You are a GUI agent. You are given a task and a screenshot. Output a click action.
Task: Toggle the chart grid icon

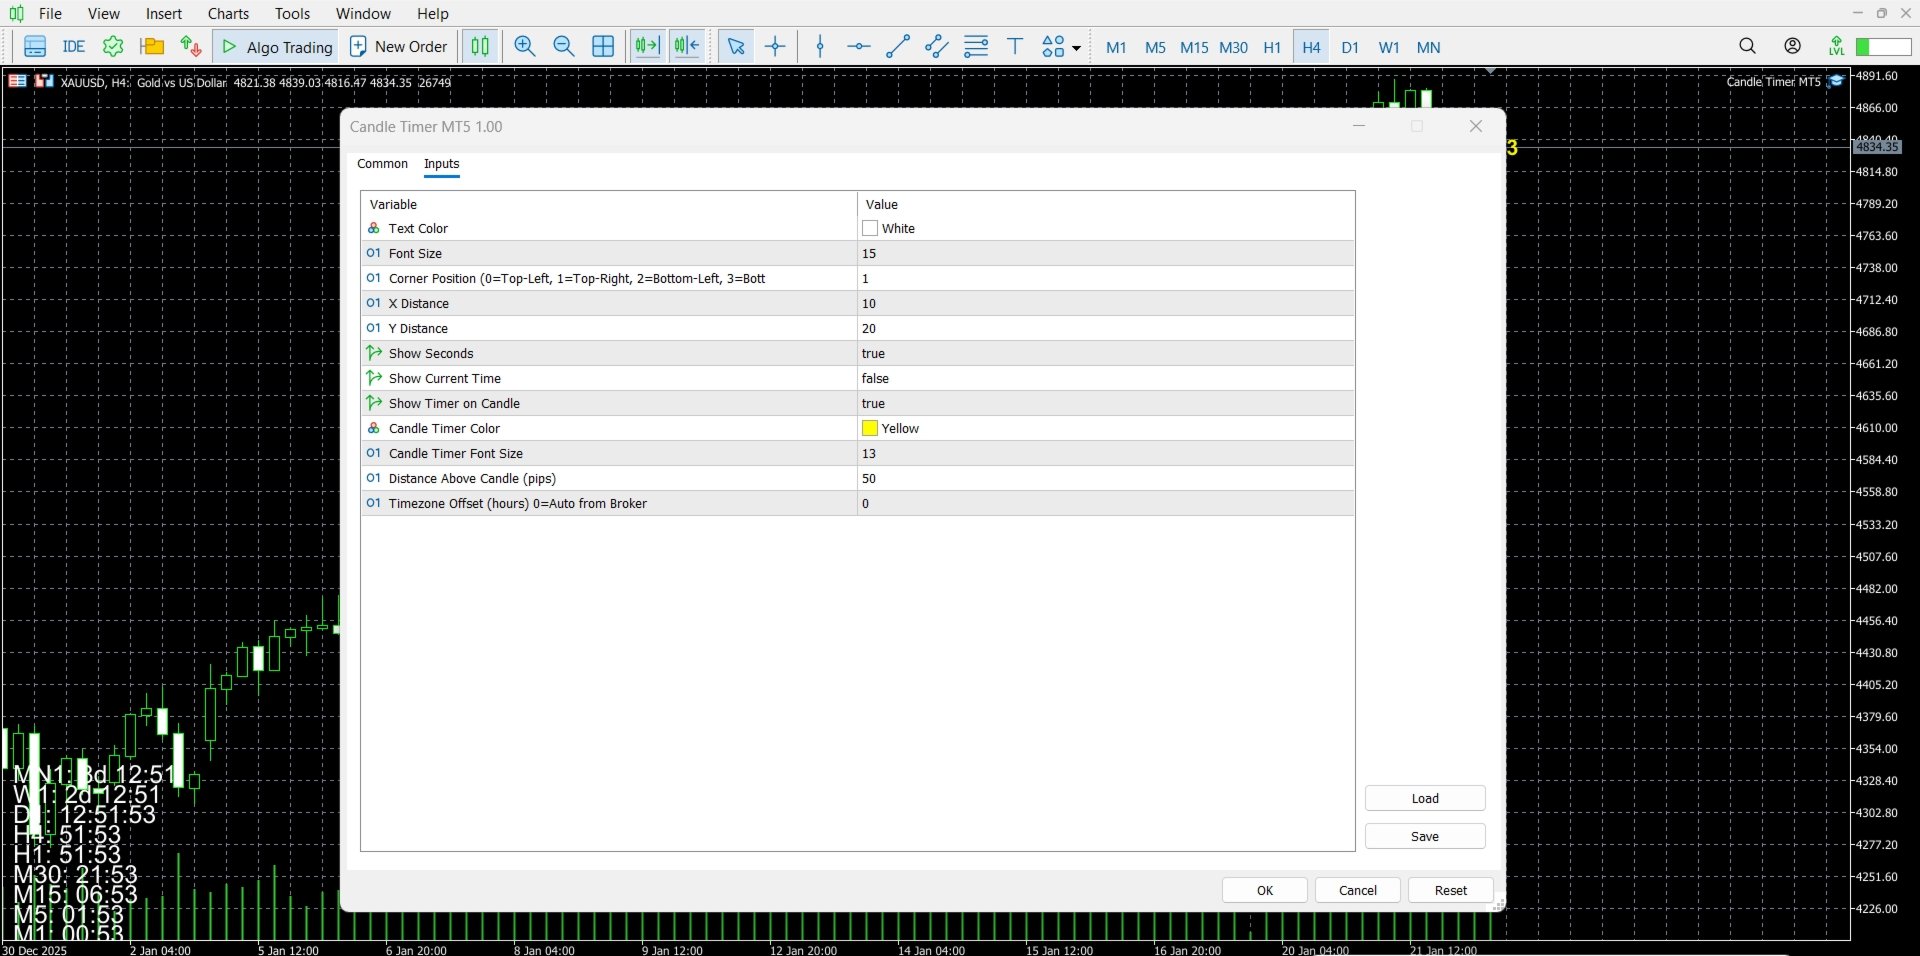tap(603, 47)
